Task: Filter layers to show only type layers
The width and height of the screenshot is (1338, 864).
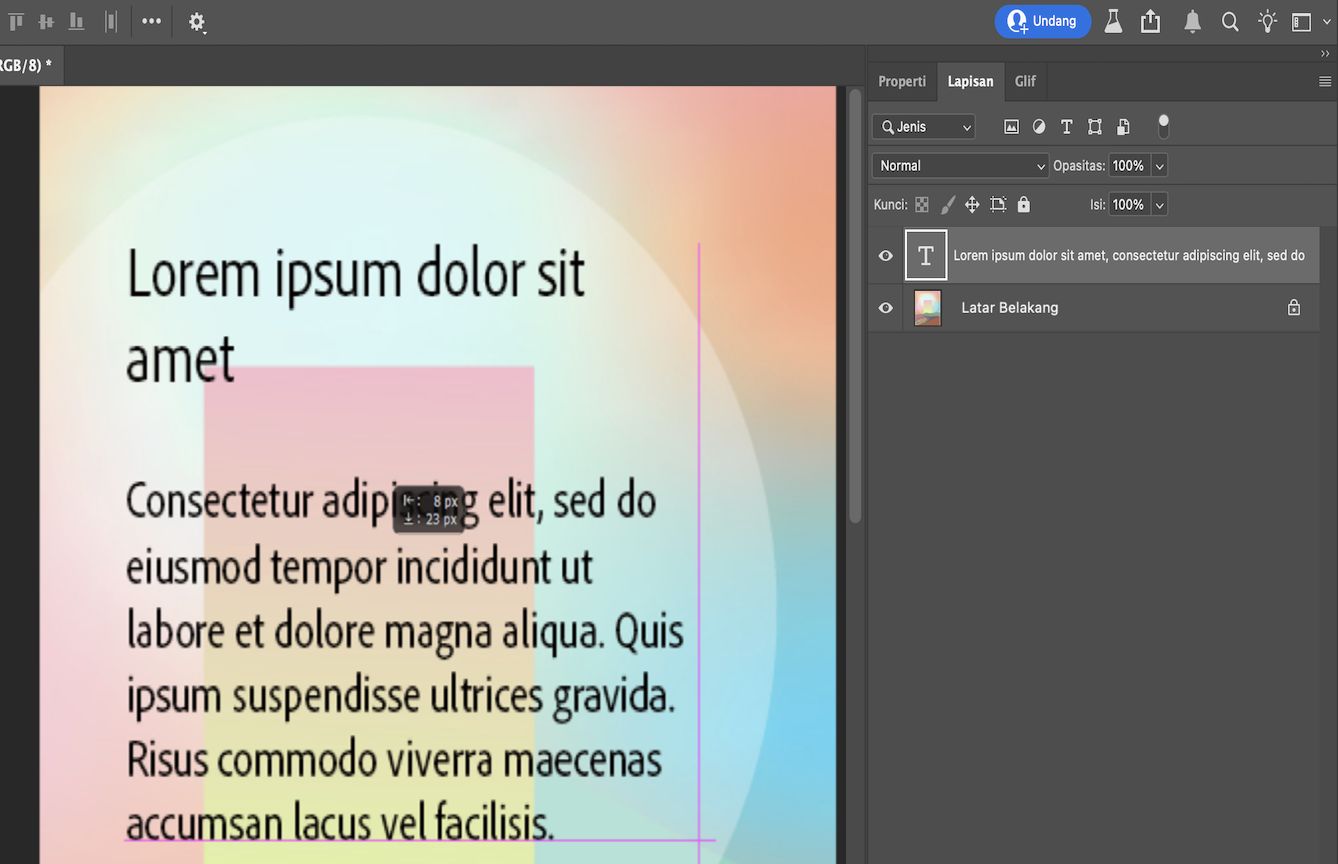Action: pos(1066,126)
